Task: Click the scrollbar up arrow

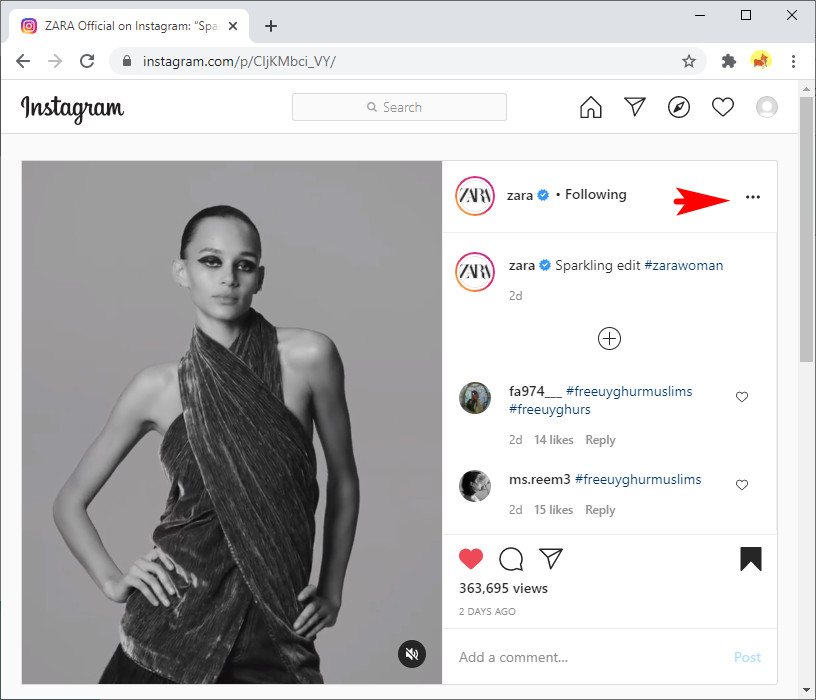Action: [806, 89]
